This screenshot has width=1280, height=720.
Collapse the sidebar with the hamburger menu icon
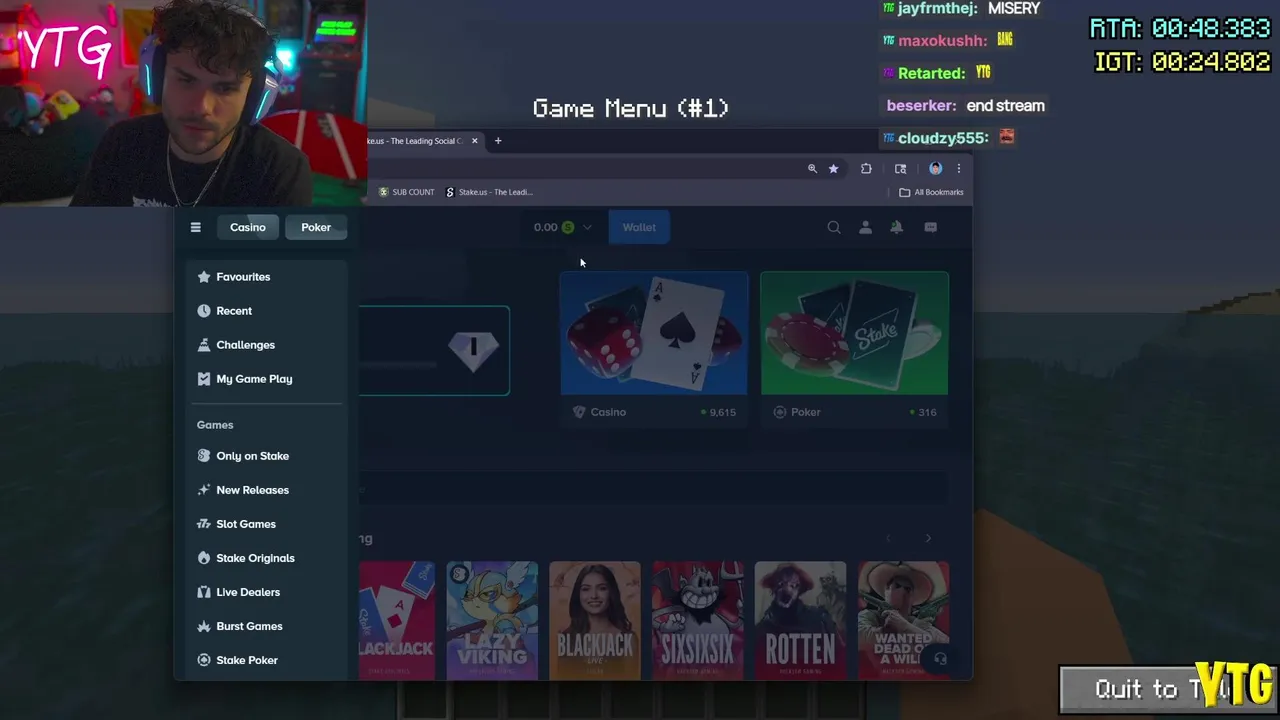click(x=196, y=227)
